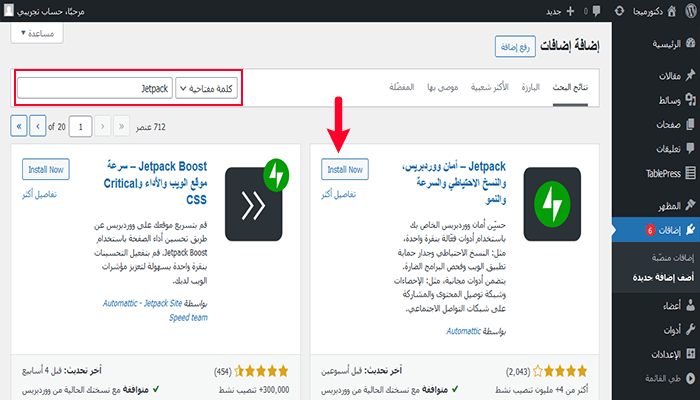Expand the مساعدة help dropdown
Viewport: 700px width, 400px height.
37,33
